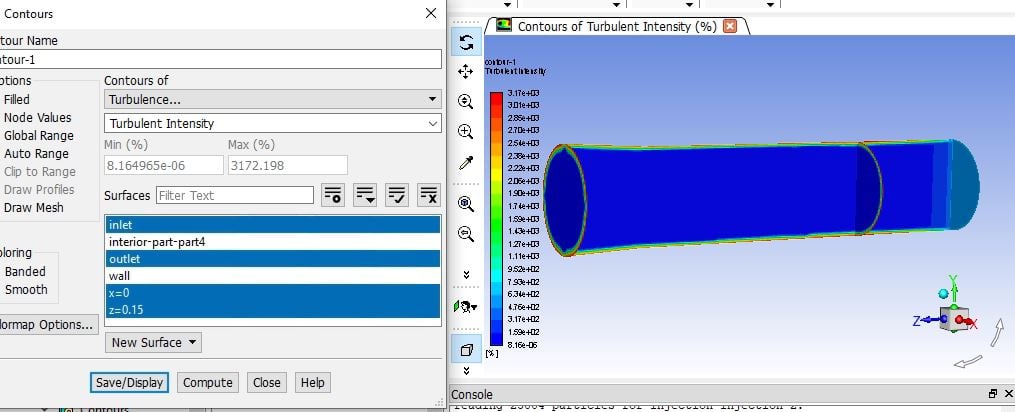Close the Console panel
1015x412 pixels.
click(x=1008, y=394)
